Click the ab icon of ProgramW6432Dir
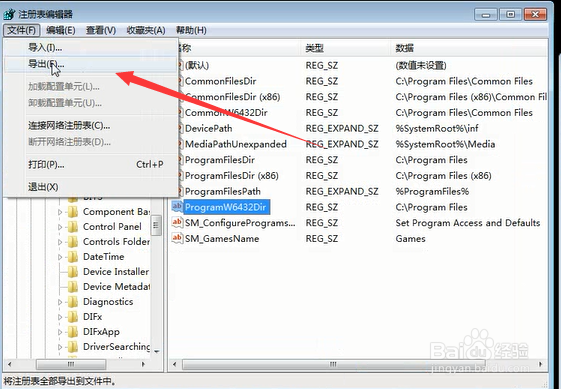 point(177,206)
